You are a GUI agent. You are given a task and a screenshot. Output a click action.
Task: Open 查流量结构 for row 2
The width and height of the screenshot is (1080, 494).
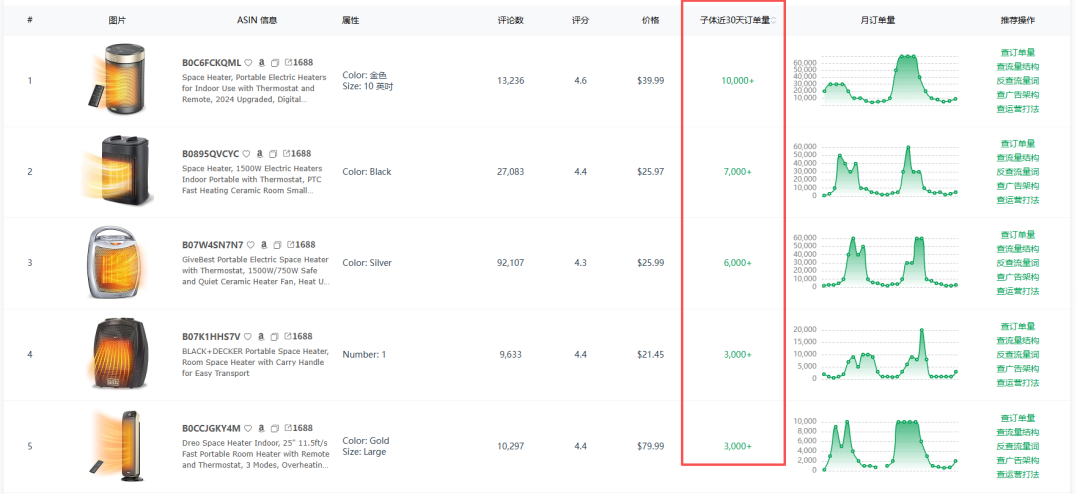tap(1017, 157)
